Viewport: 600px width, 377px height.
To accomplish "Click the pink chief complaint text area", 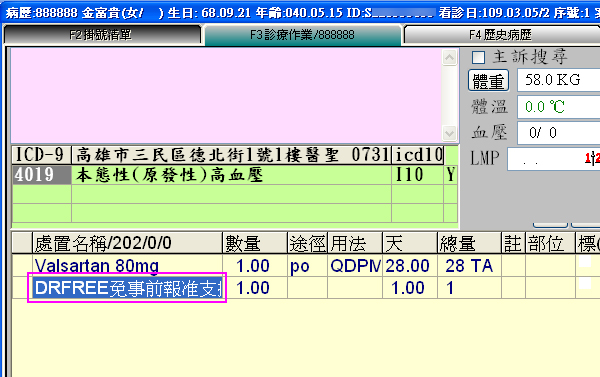I will click(x=227, y=96).
